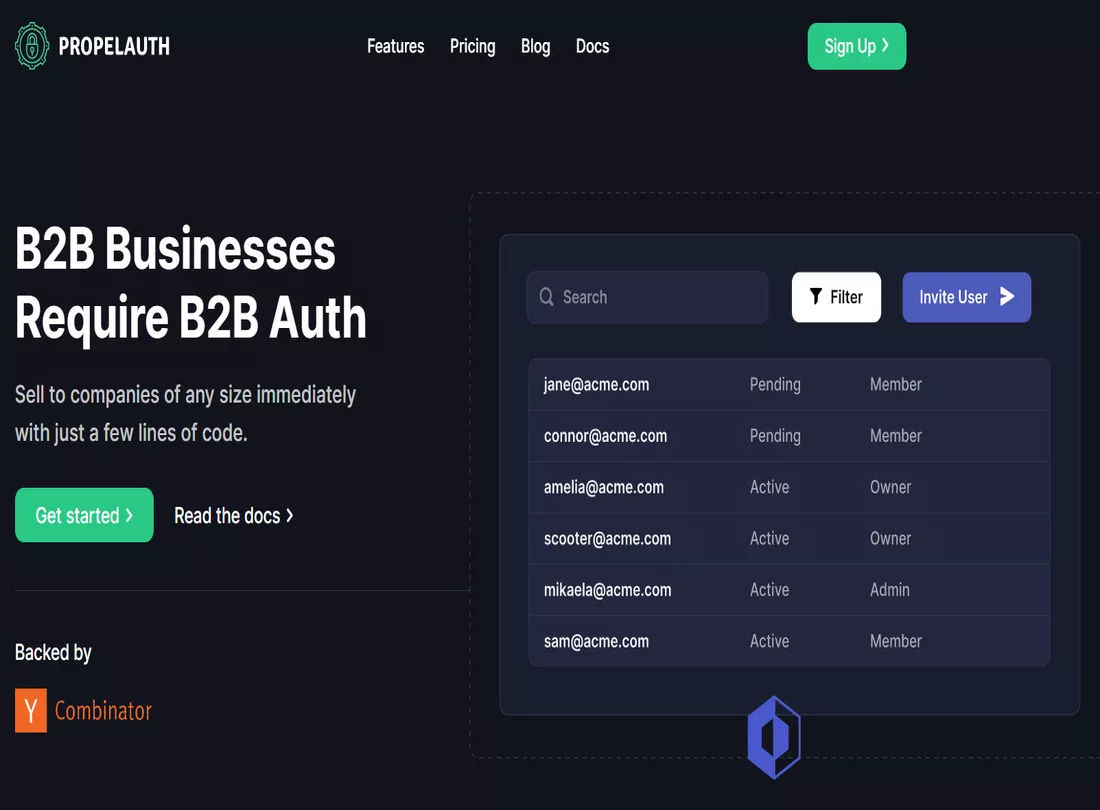
Task: Click the Invite User button
Action: coord(967,297)
